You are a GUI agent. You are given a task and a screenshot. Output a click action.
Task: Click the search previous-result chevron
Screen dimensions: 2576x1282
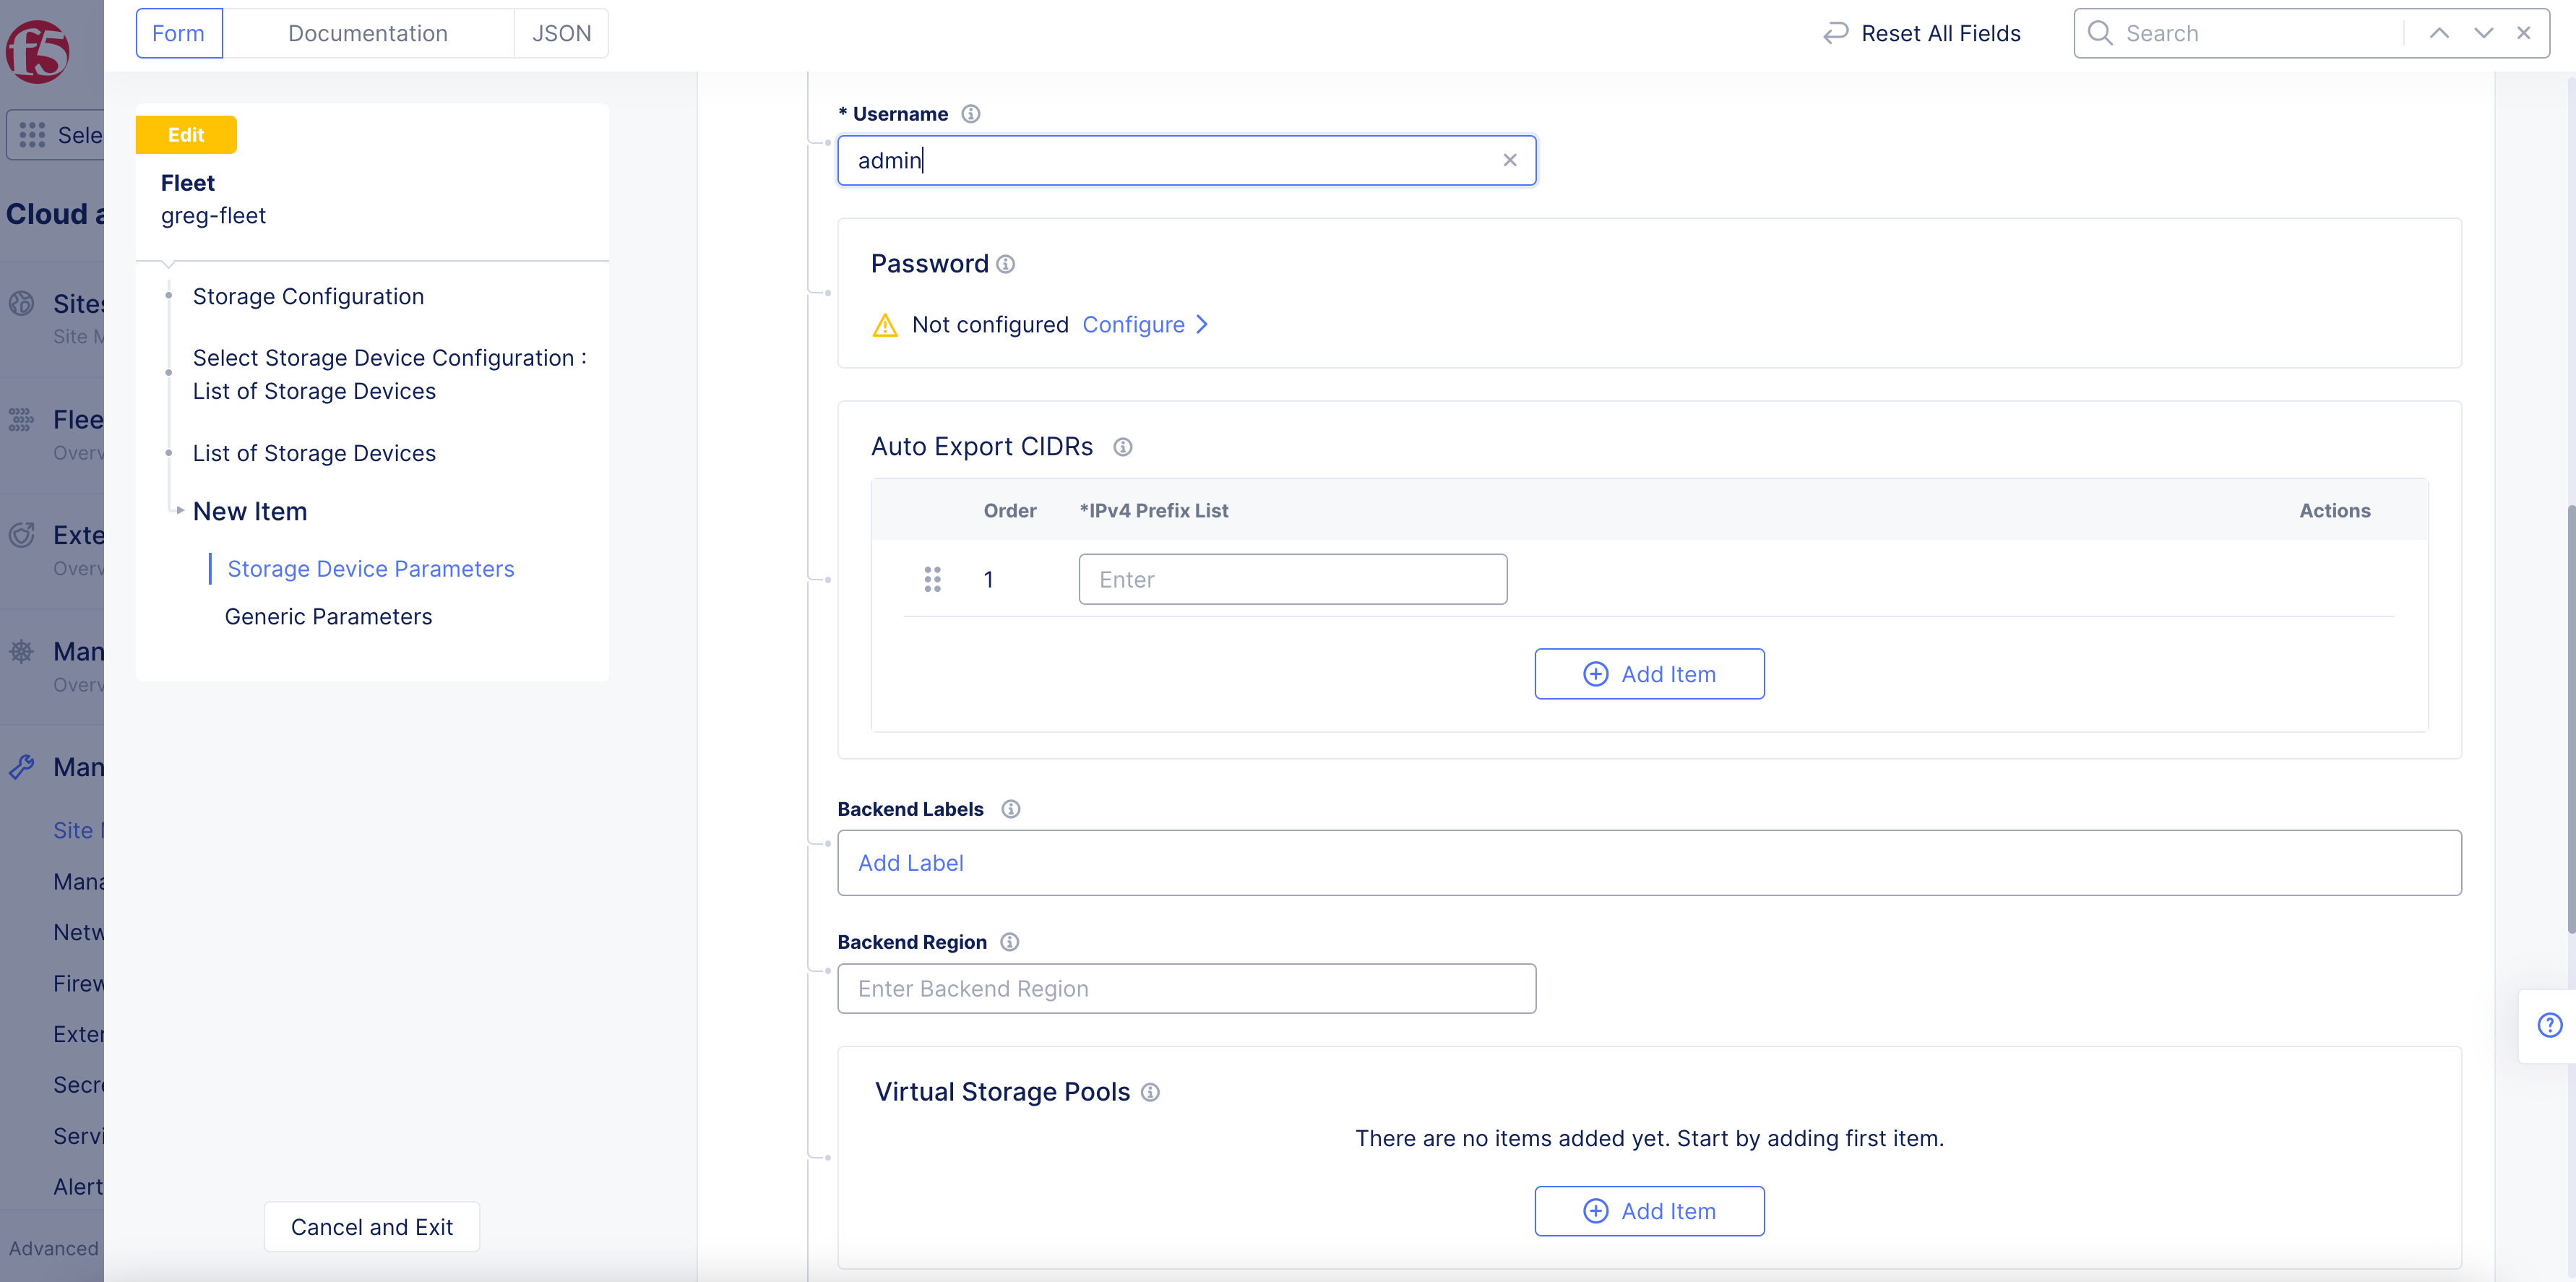[2440, 33]
